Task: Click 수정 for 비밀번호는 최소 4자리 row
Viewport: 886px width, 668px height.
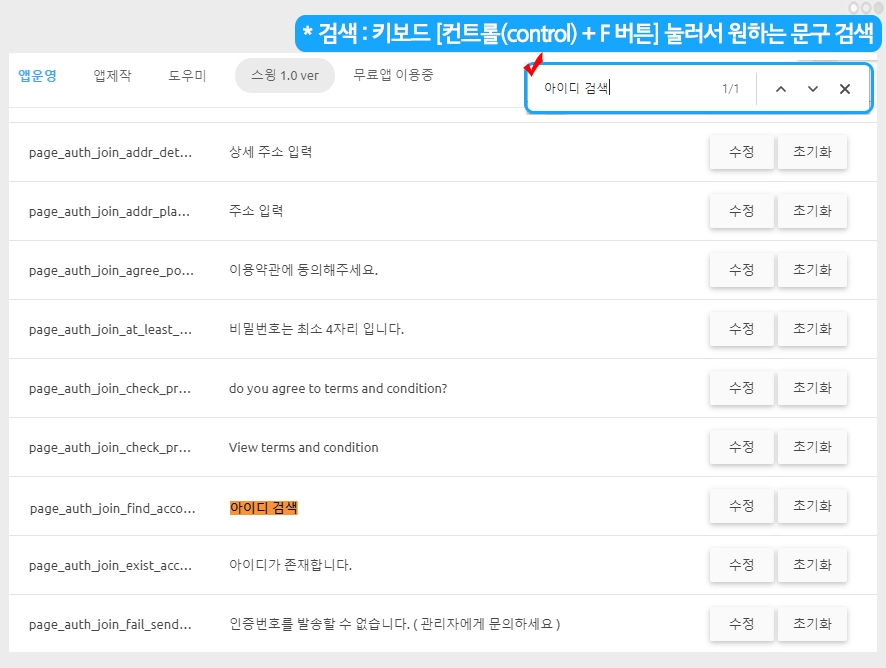Action: point(741,329)
